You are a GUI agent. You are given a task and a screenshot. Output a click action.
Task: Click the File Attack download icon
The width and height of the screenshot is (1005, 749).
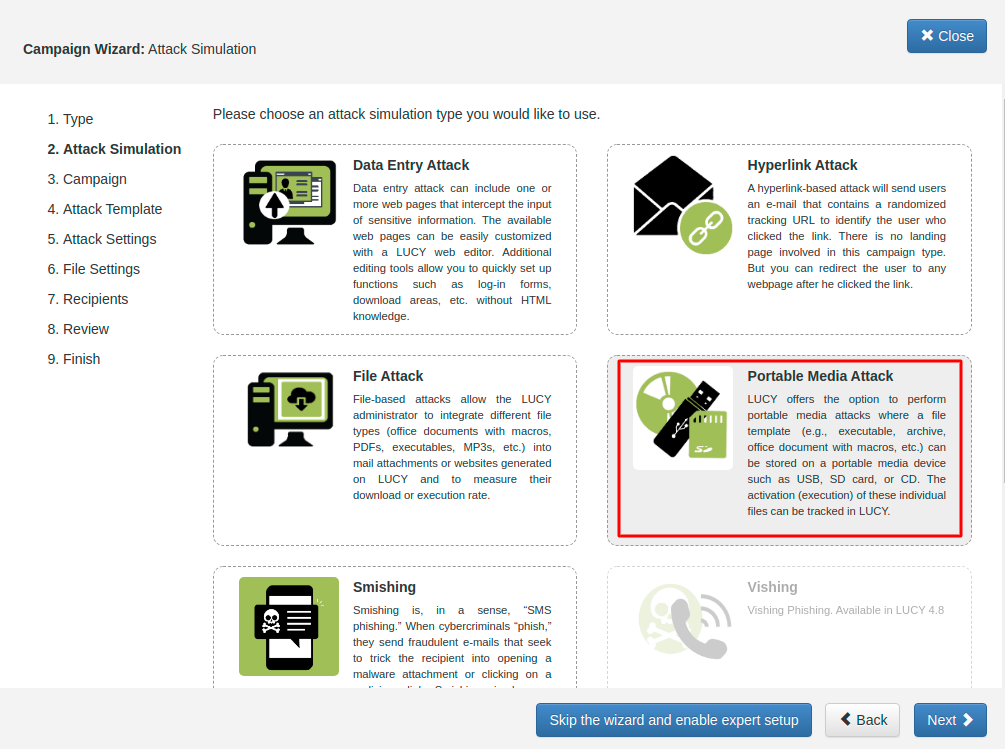point(290,409)
